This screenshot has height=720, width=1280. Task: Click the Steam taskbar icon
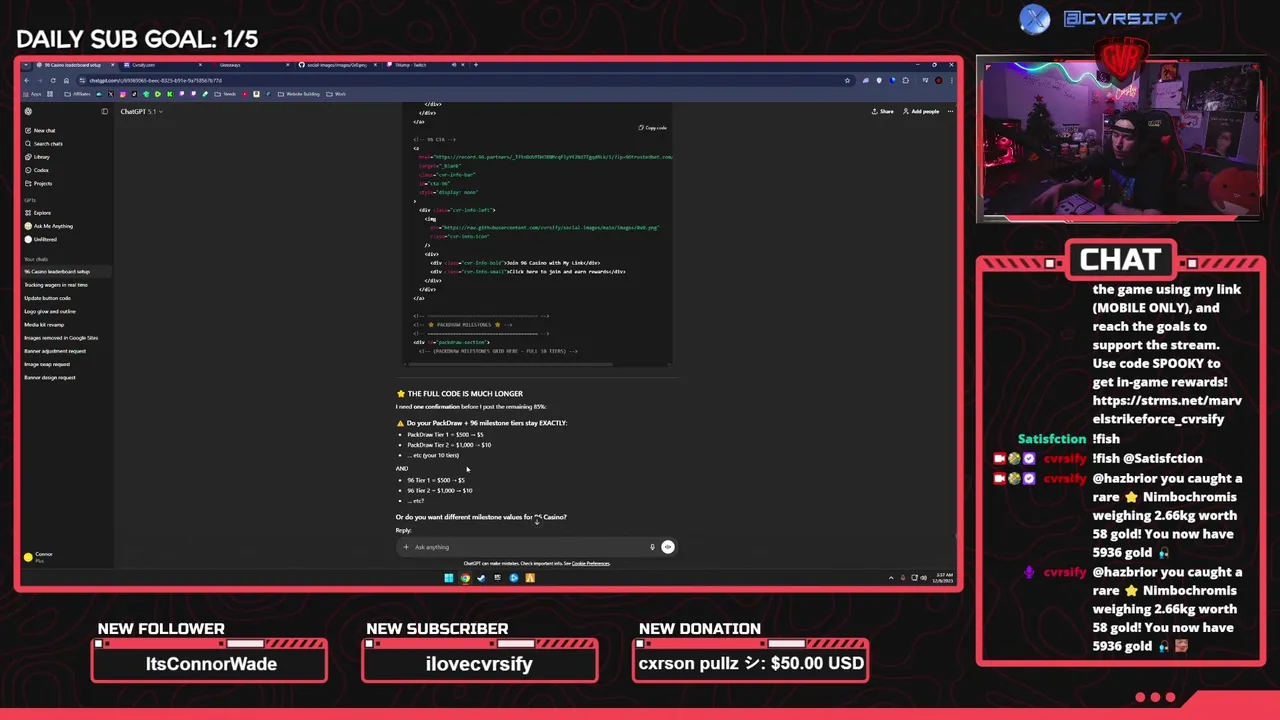coord(481,577)
